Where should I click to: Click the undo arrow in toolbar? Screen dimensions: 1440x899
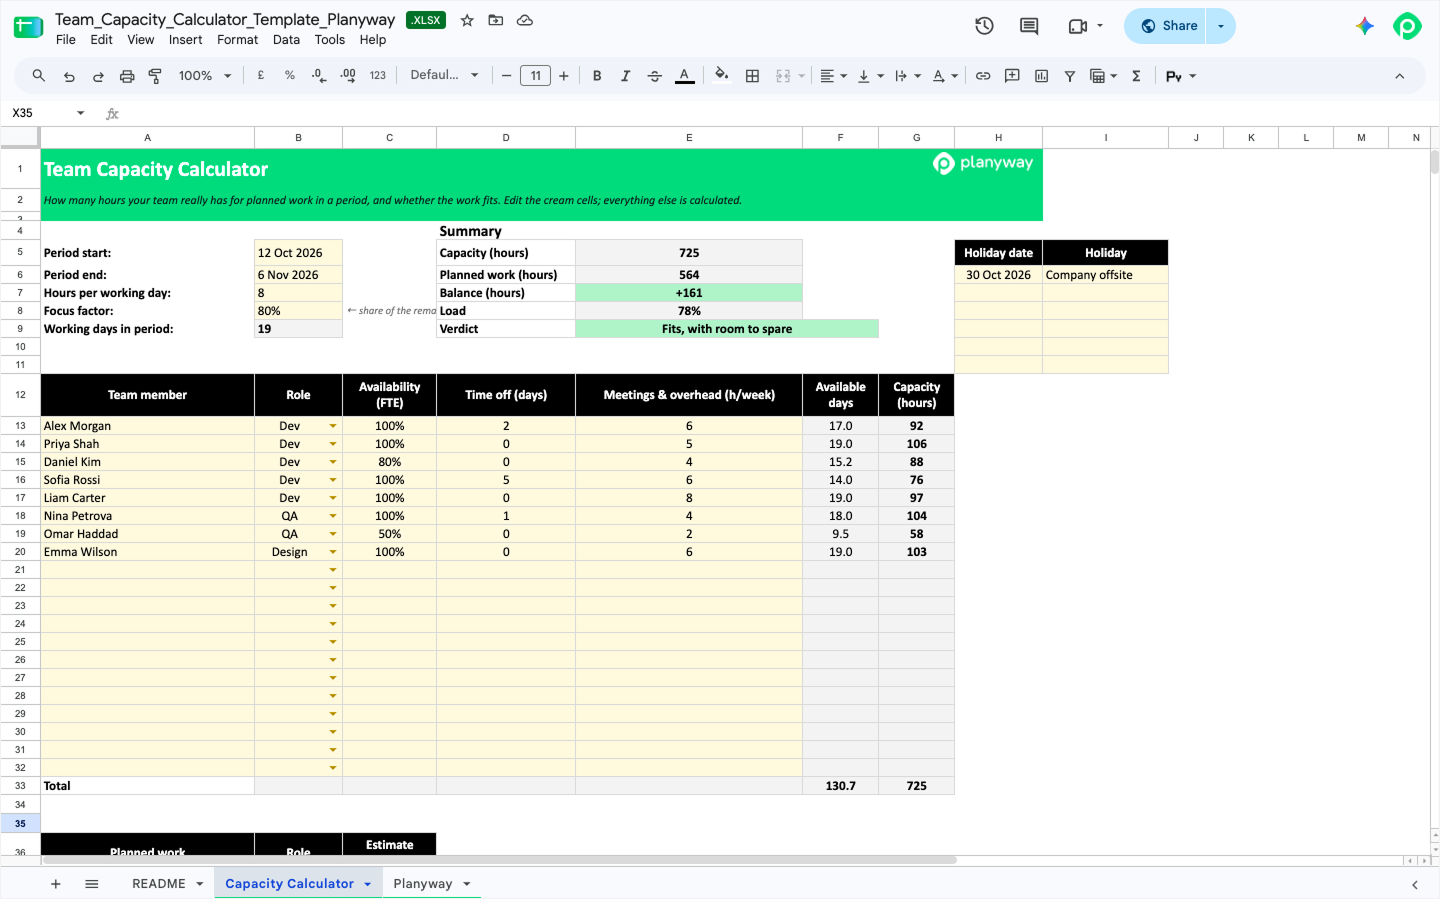click(x=69, y=76)
